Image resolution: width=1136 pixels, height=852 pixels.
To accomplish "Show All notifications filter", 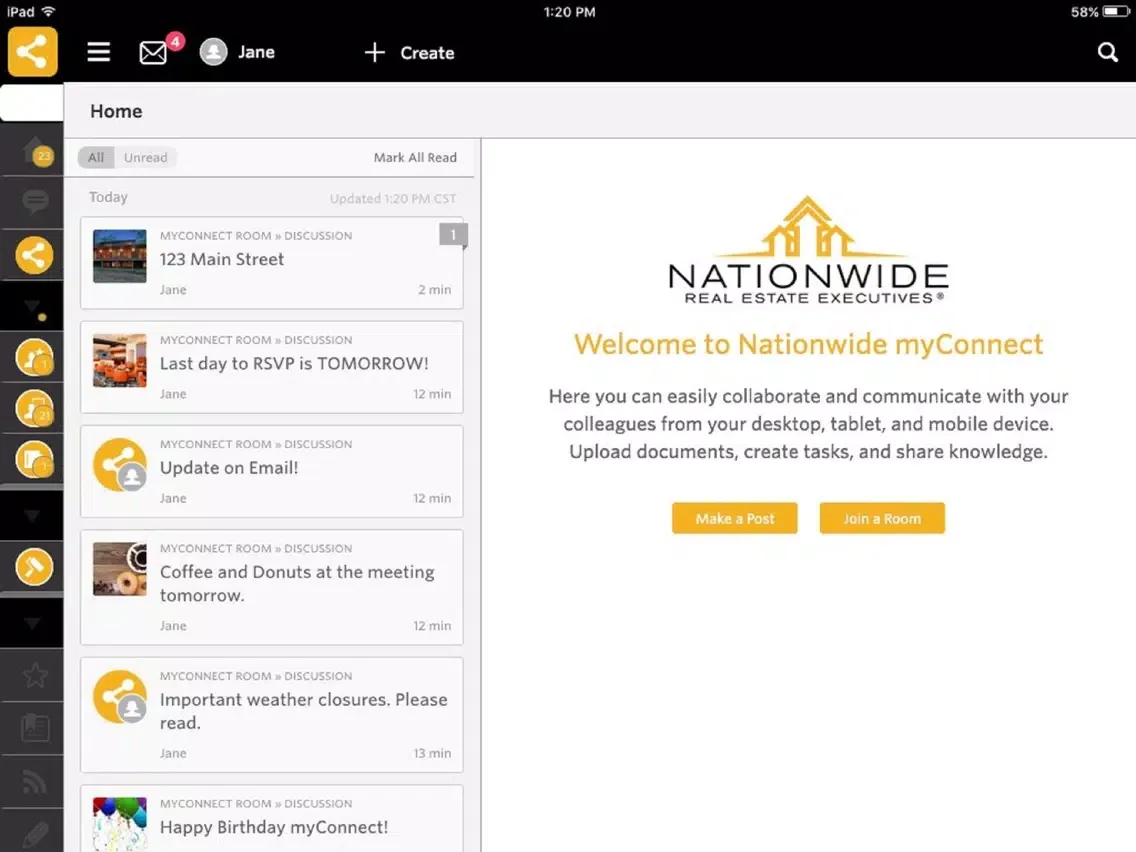I will (x=96, y=157).
